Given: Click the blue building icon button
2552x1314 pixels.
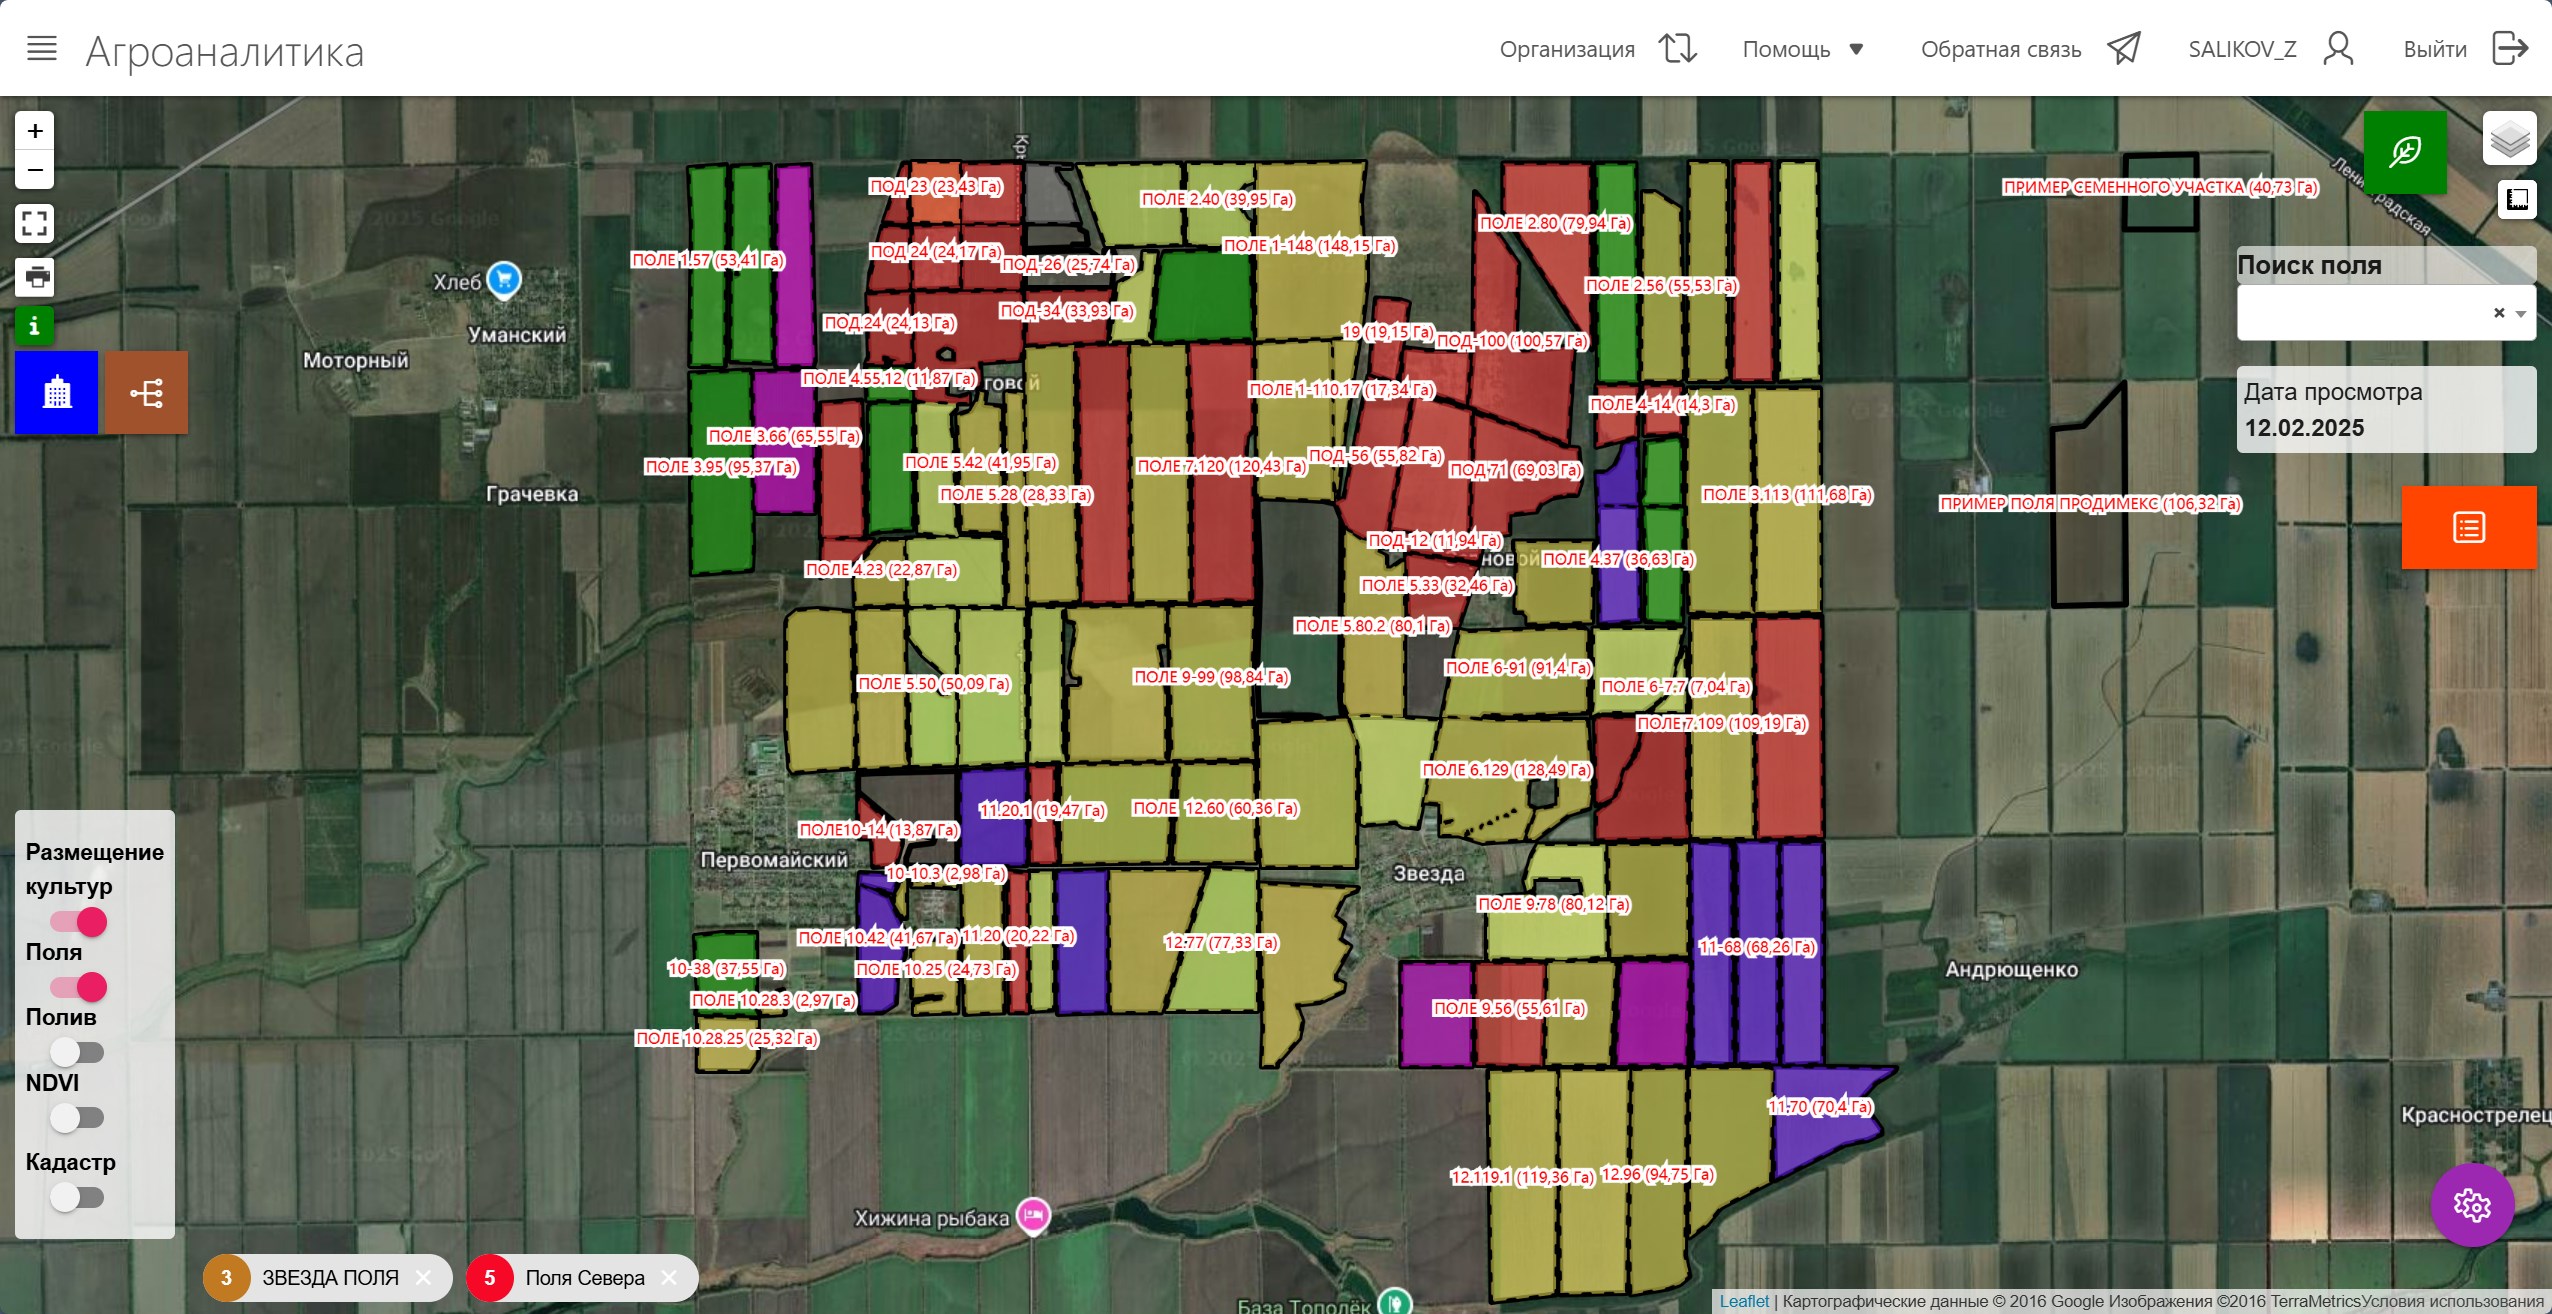Looking at the screenshot, I should coord(57,392).
